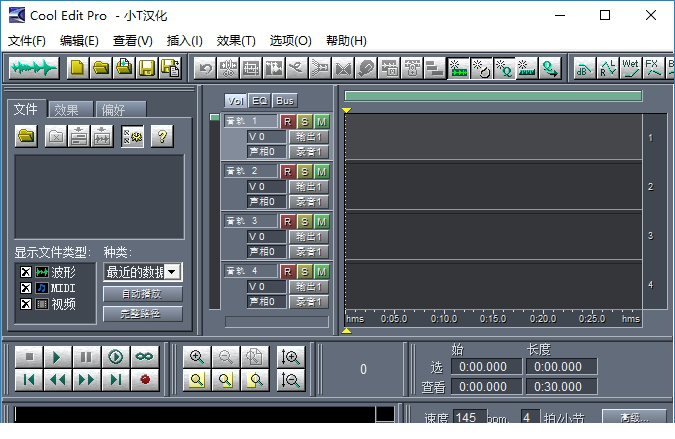Open the 编辑(E) menu
This screenshot has width=675, height=439.
click(x=79, y=41)
